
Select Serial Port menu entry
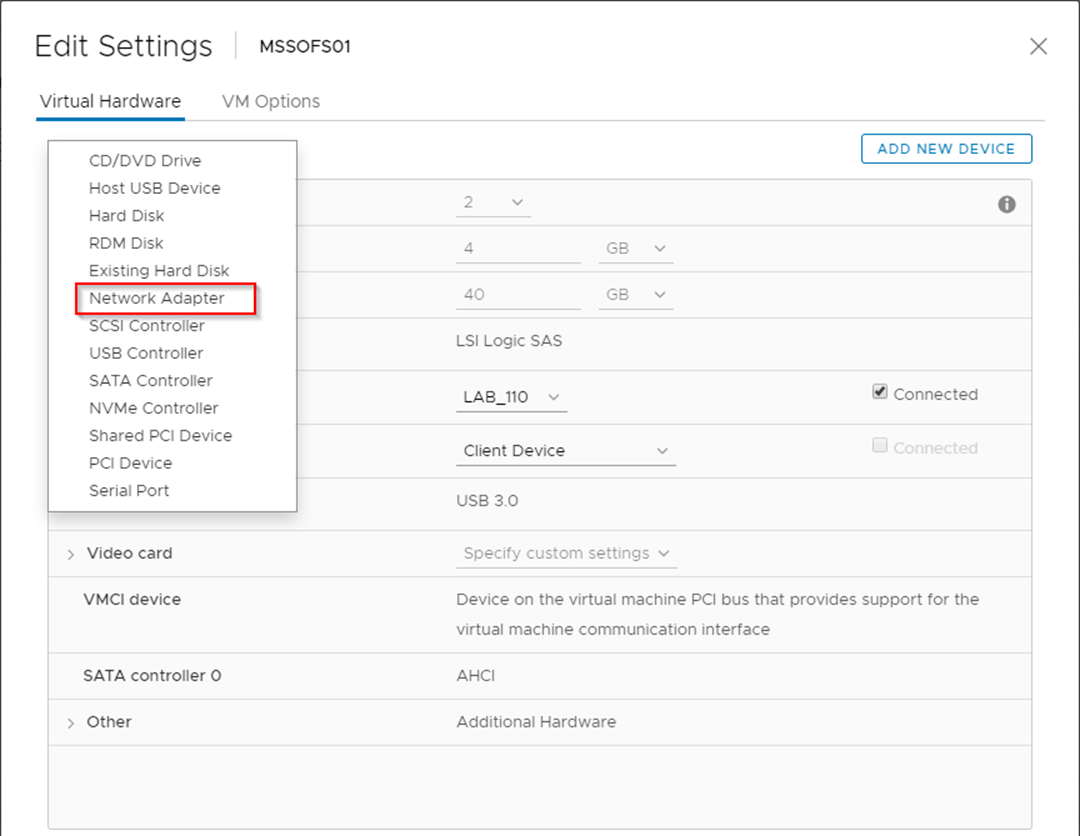coord(129,491)
